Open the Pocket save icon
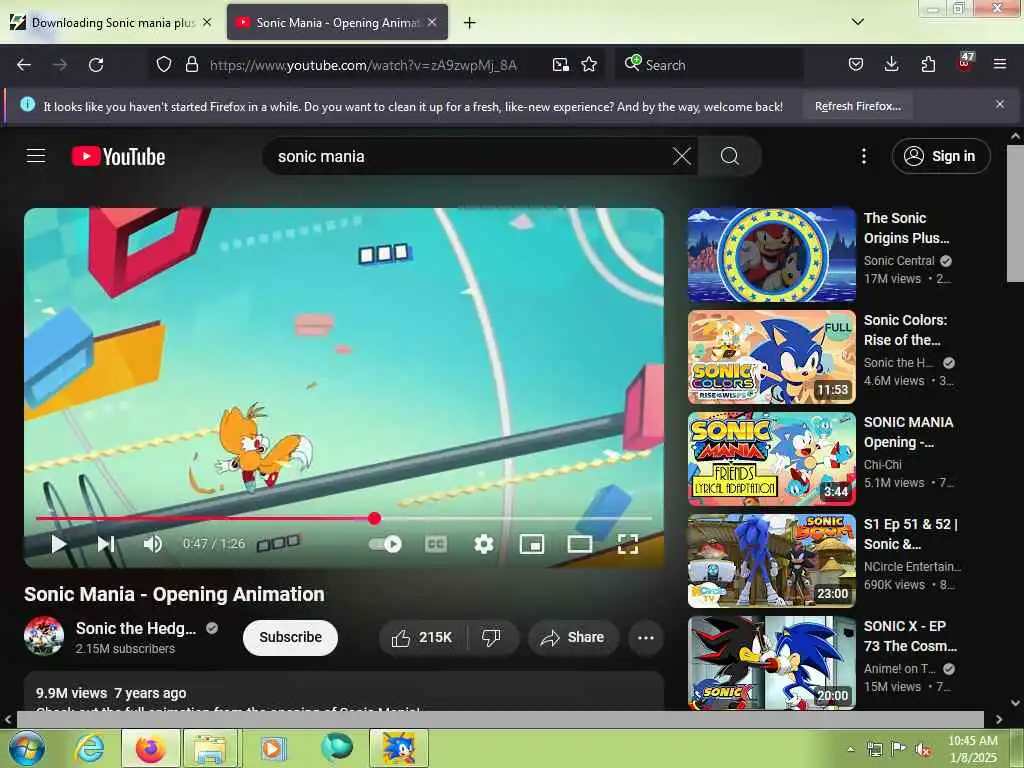The height and width of the screenshot is (768, 1024). (x=856, y=65)
